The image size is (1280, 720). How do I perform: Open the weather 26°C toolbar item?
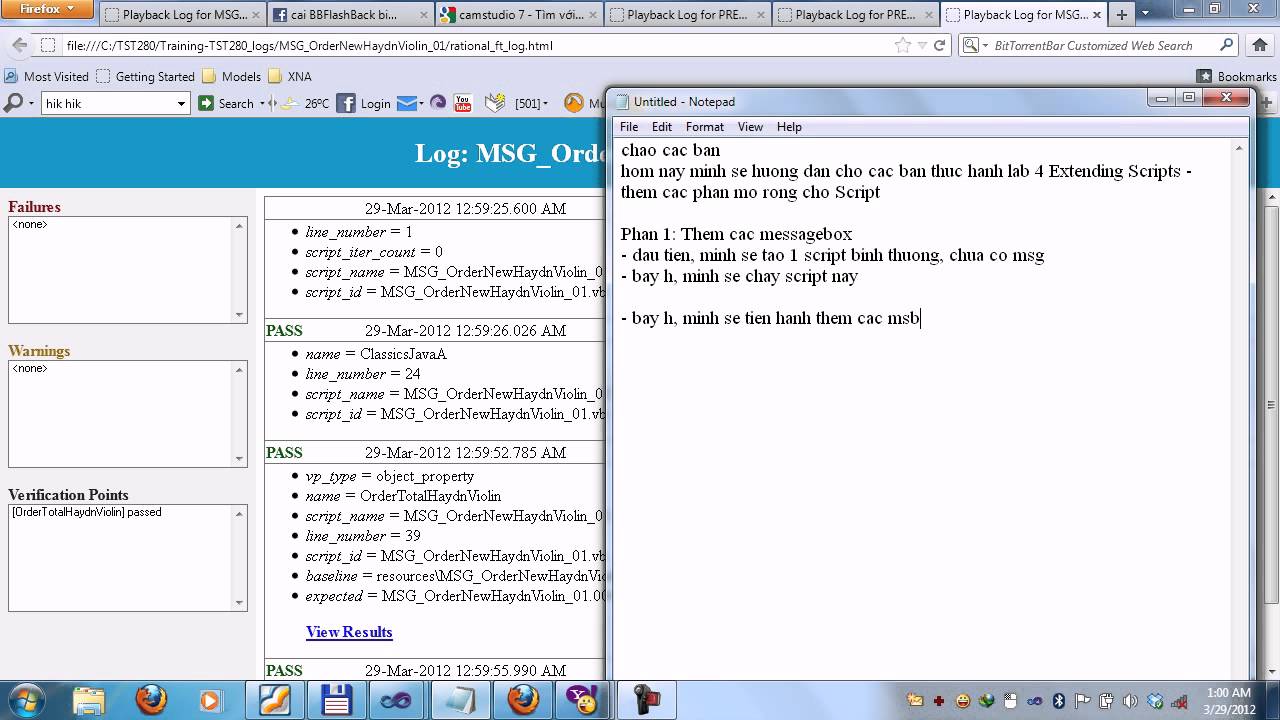(x=307, y=103)
